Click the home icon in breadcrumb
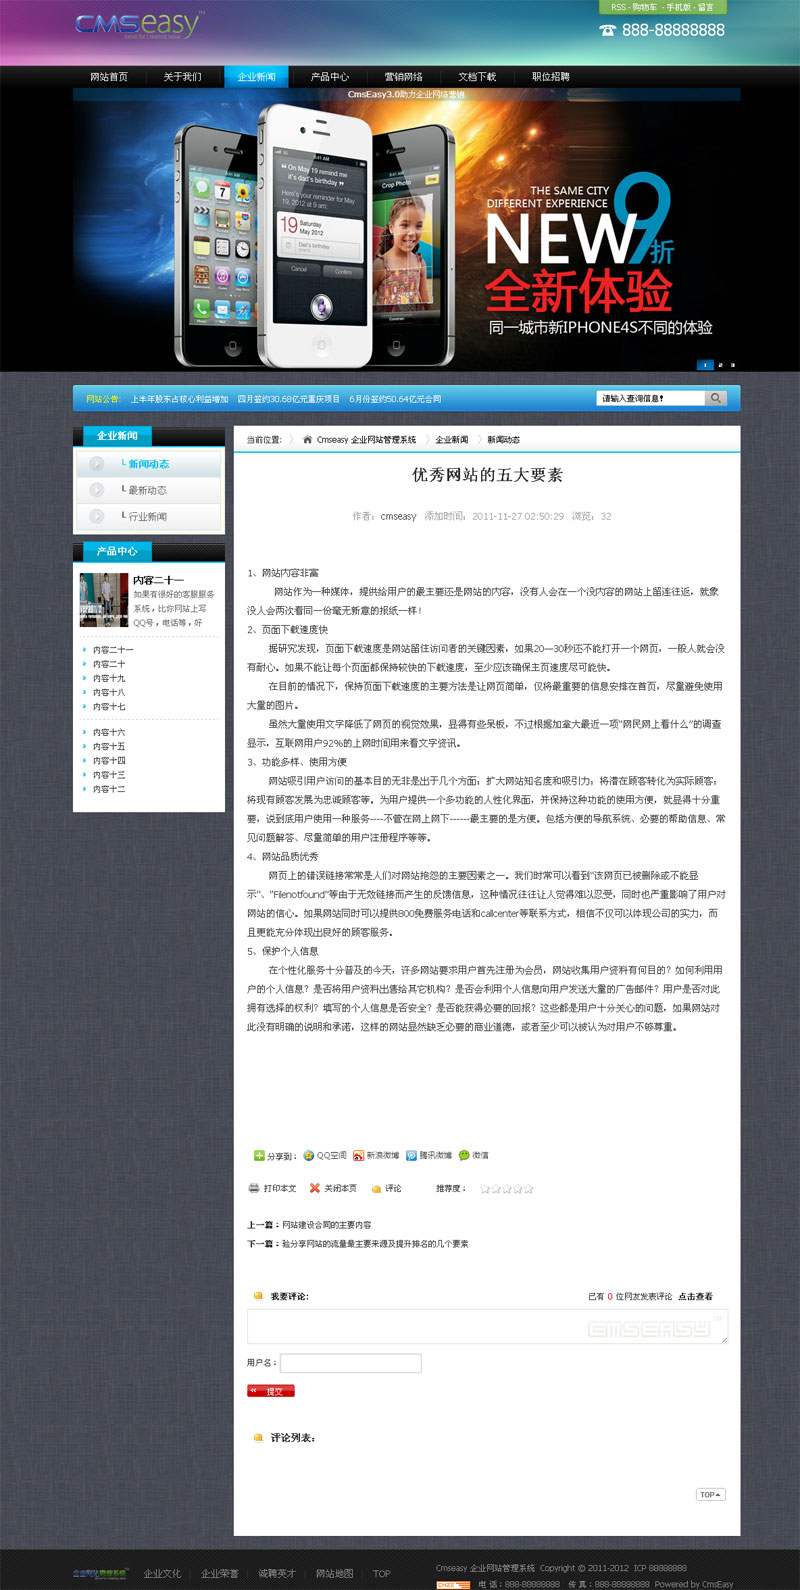The width and height of the screenshot is (800, 1590). click(x=307, y=440)
